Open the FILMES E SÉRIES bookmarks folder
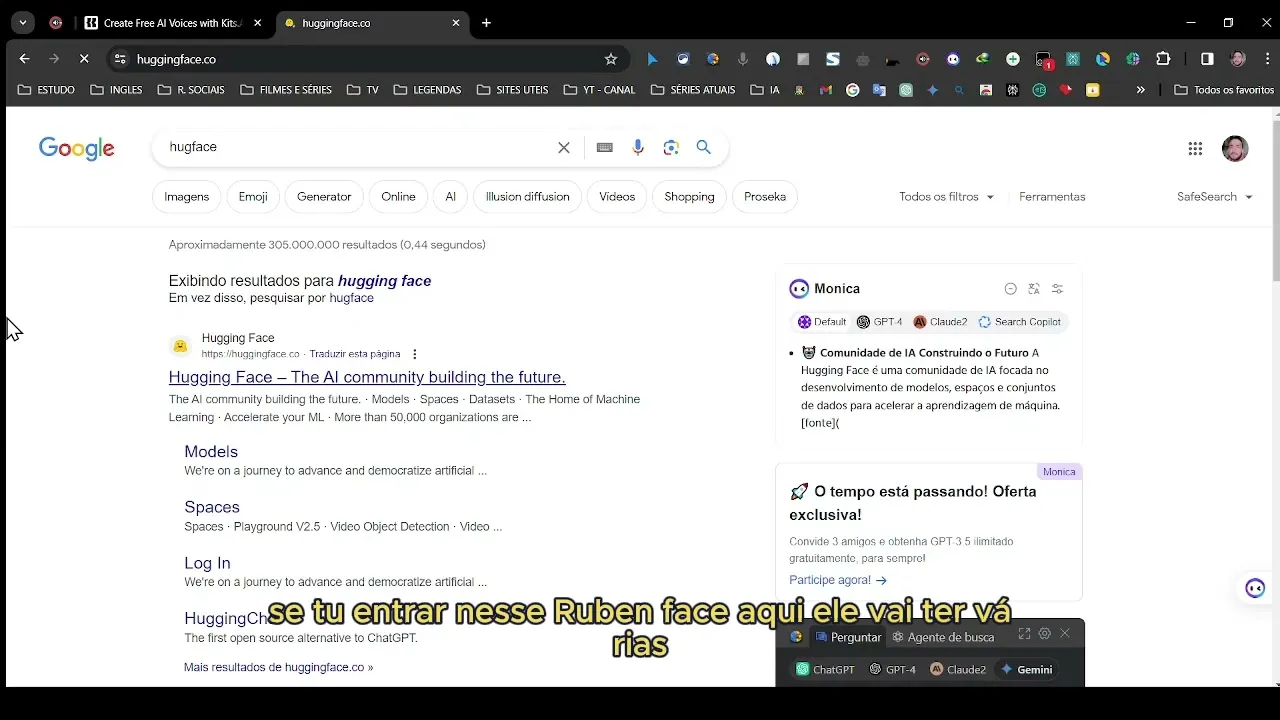This screenshot has width=1280, height=720. [285, 90]
